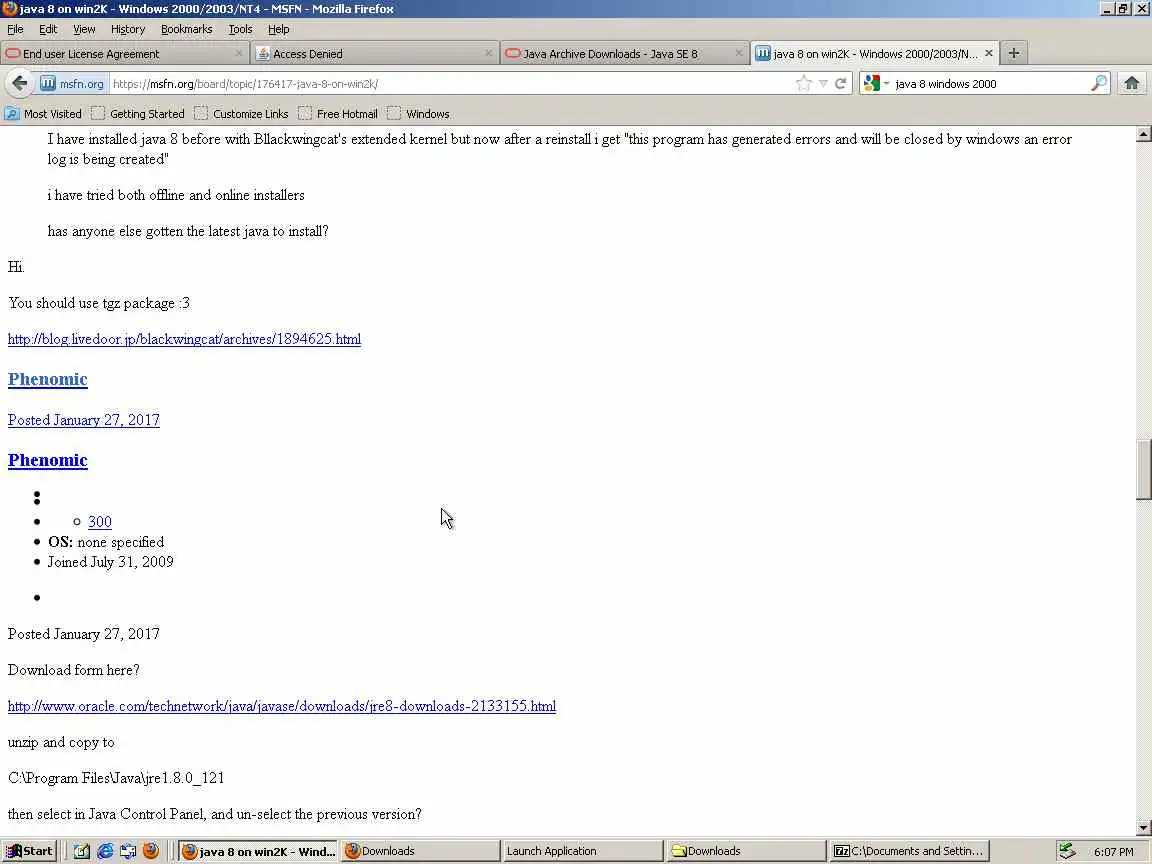Open the Windows bookmark
1152x864 pixels.
pos(418,114)
